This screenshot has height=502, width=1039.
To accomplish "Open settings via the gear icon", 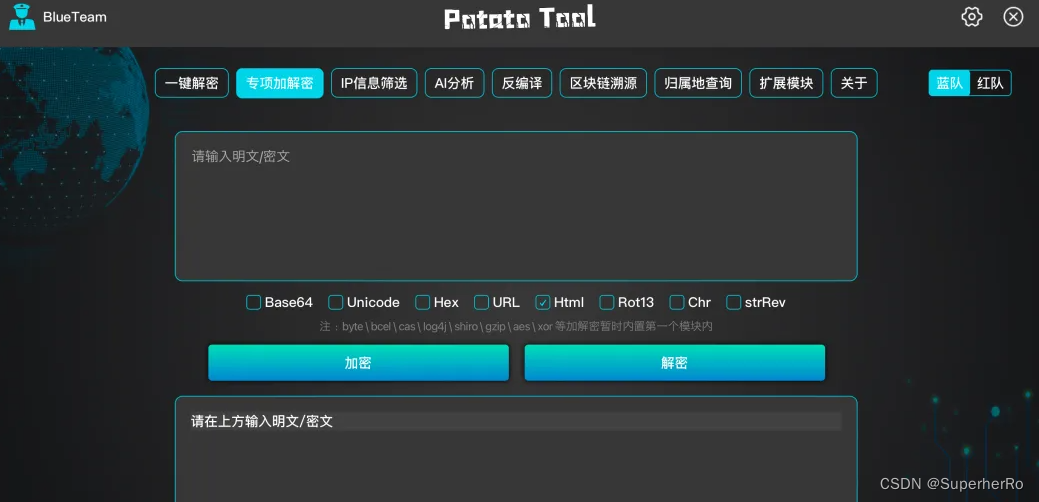I will [x=971, y=17].
